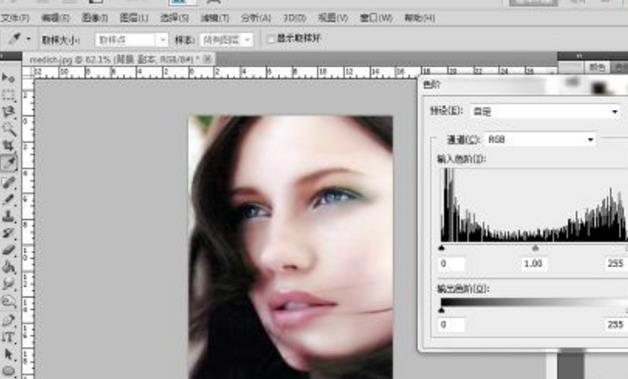Select the Rectangular Marquee tool
The width and height of the screenshot is (628, 379).
(x=8, y=95)
